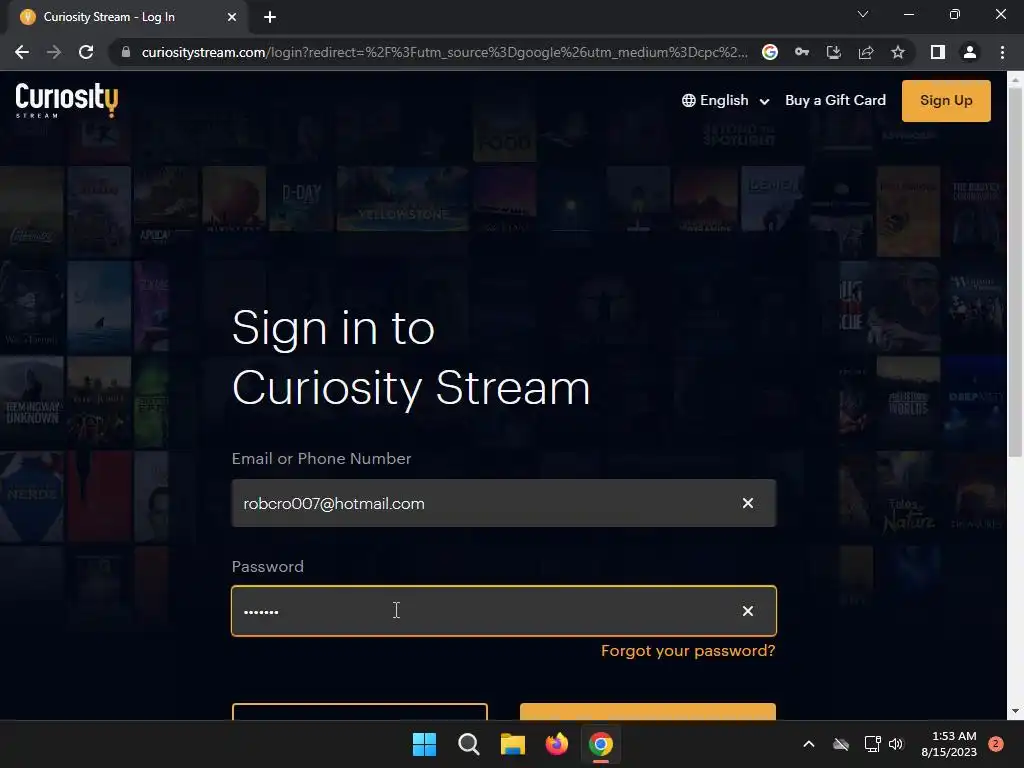Click the email input field
Screen dimensions: 1024x768
(x=504, y=503)
